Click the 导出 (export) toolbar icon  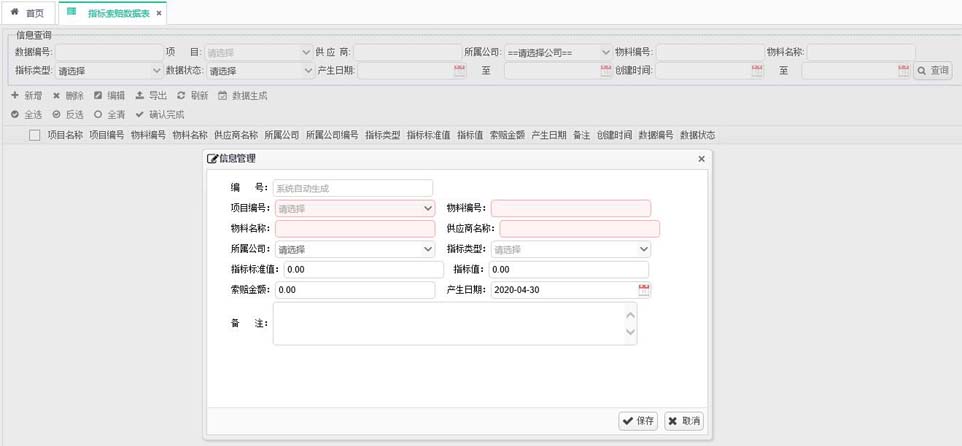pos(140,96)
